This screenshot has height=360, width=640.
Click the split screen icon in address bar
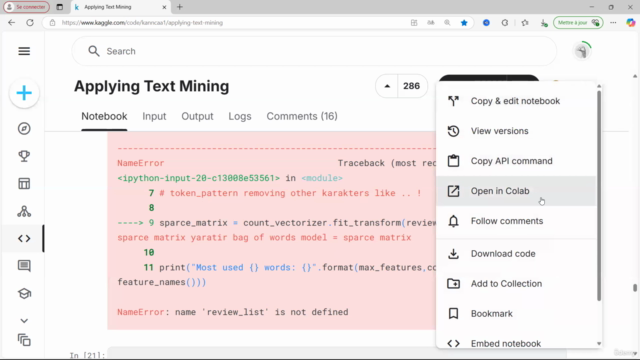(414, 23)
